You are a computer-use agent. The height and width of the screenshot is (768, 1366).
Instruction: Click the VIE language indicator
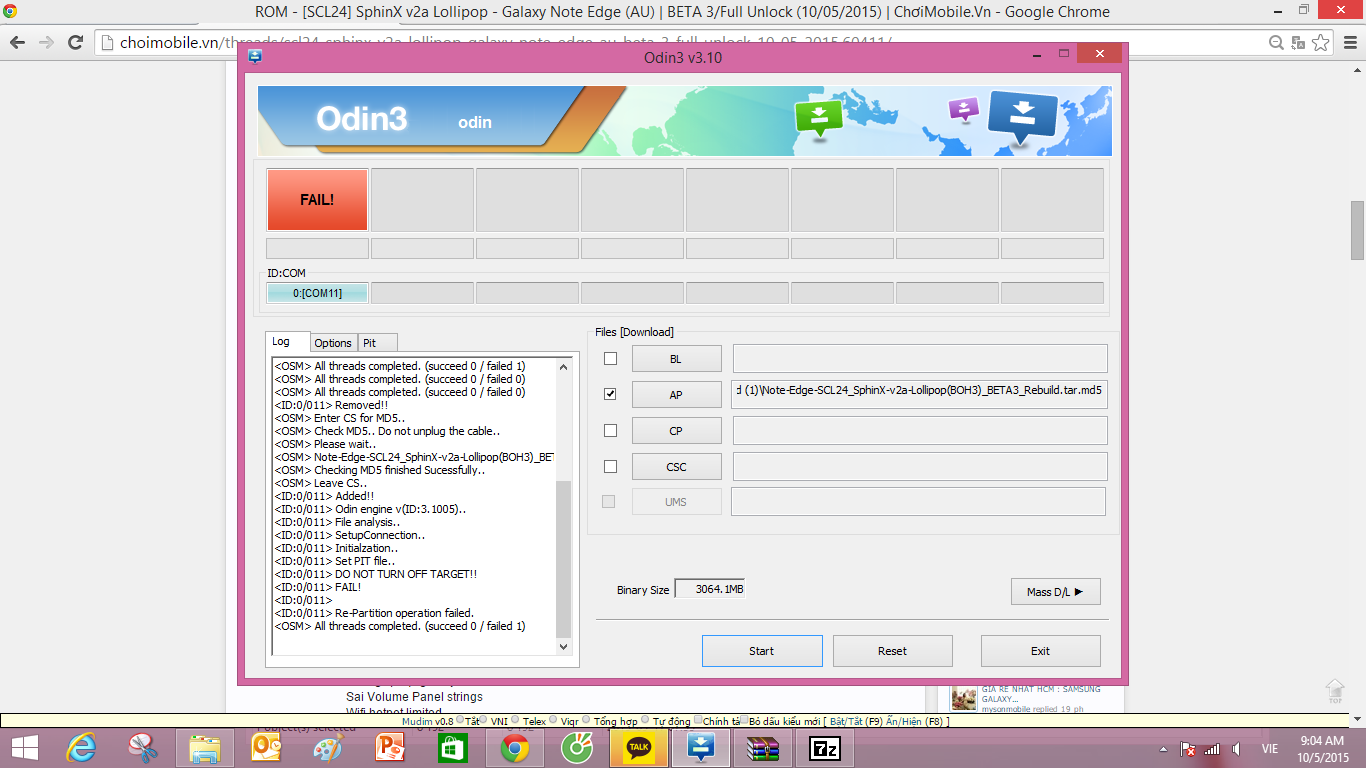(1270, 749)
